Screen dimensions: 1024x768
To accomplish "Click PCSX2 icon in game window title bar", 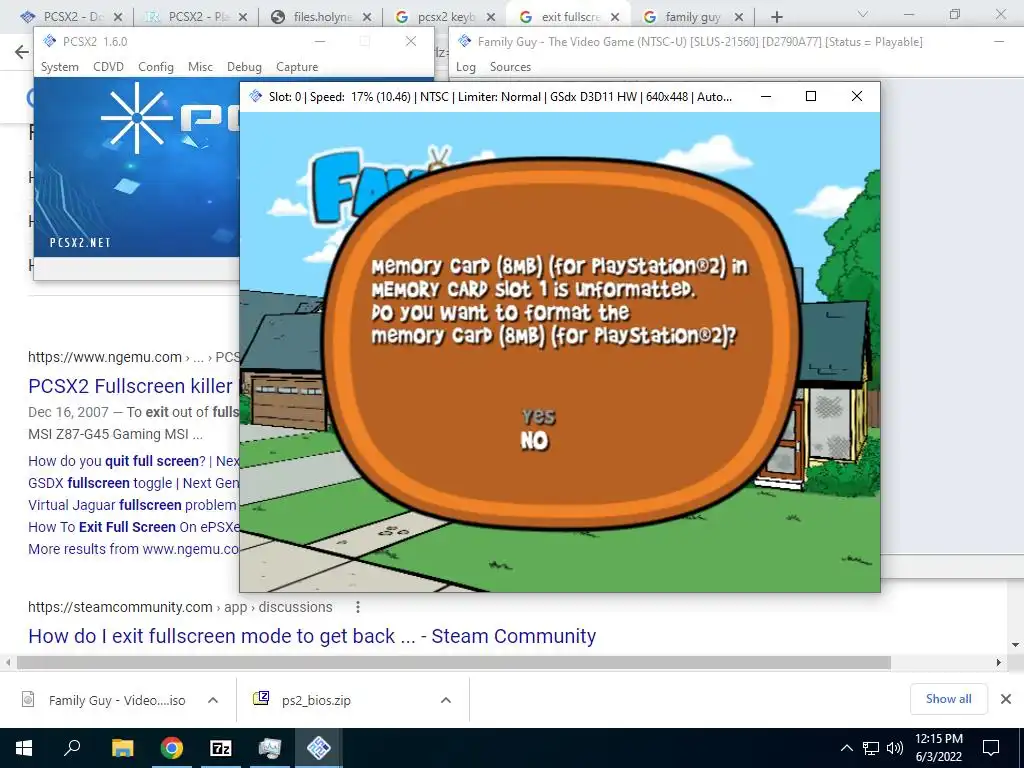I will click(255, 97).
